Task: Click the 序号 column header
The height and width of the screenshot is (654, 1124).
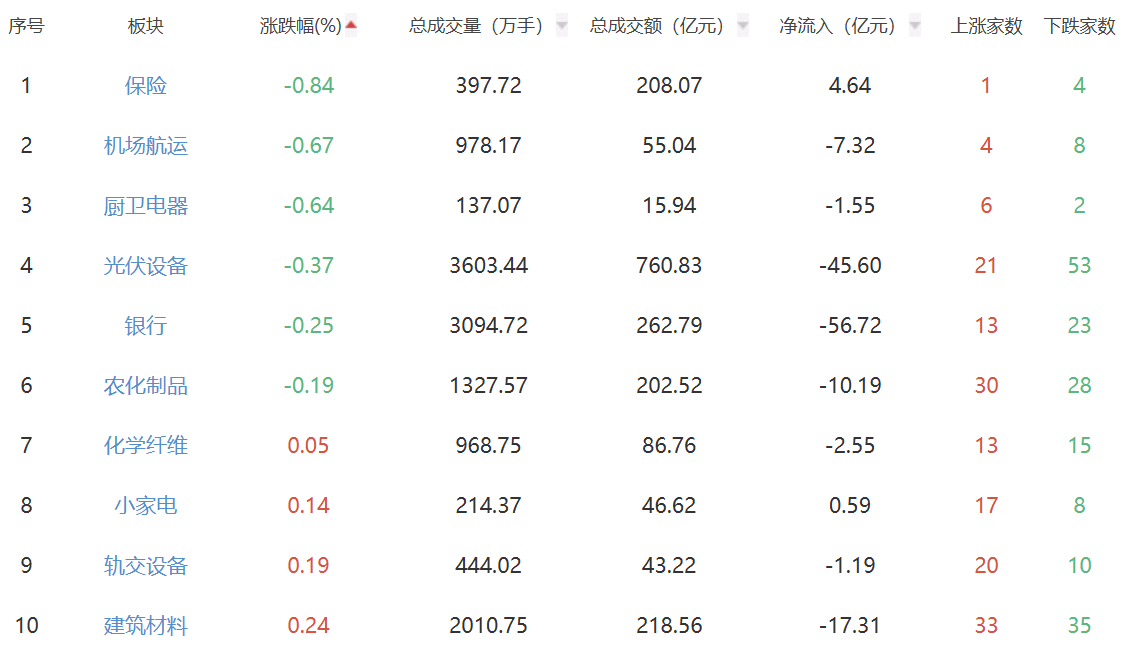Action: point(26,27)
